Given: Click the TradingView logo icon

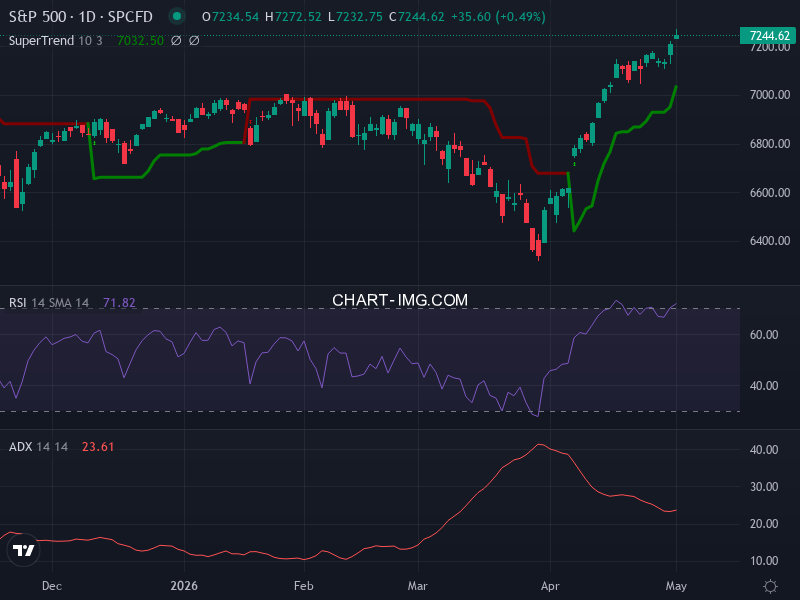Looking at the screenshot, I should tap(23, 550).
